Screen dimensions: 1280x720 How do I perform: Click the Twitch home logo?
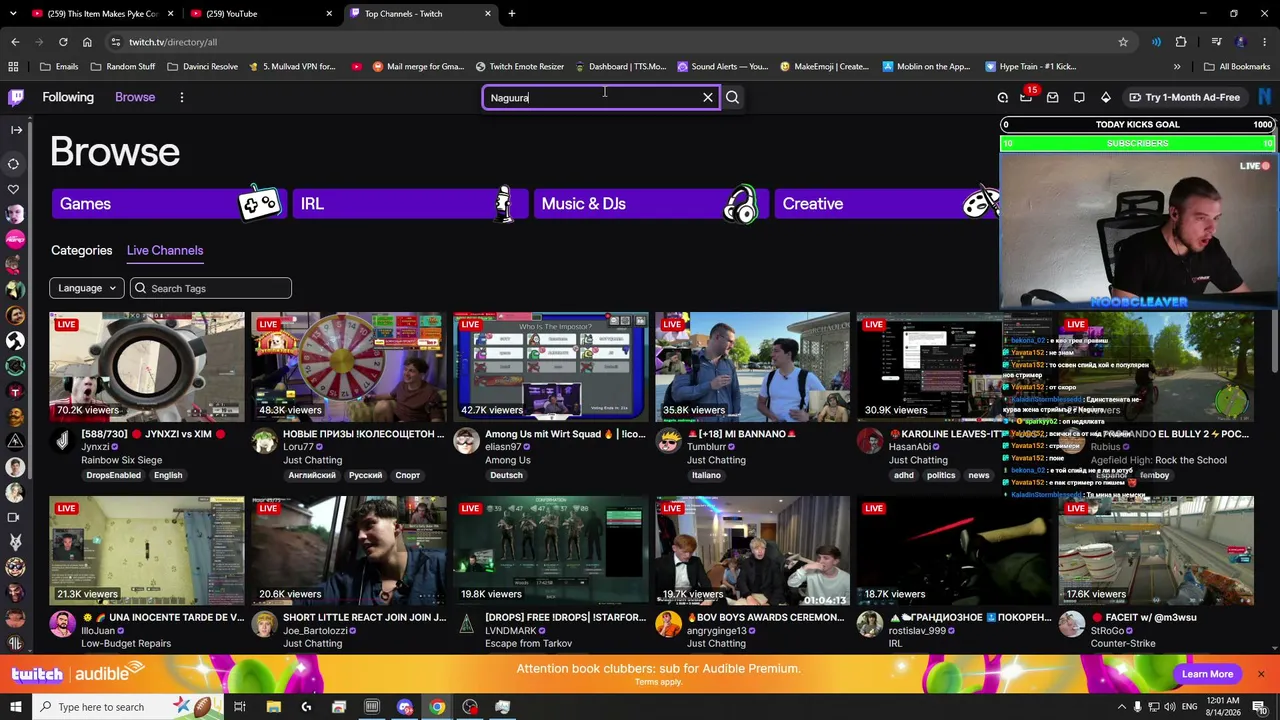[16, 97]
